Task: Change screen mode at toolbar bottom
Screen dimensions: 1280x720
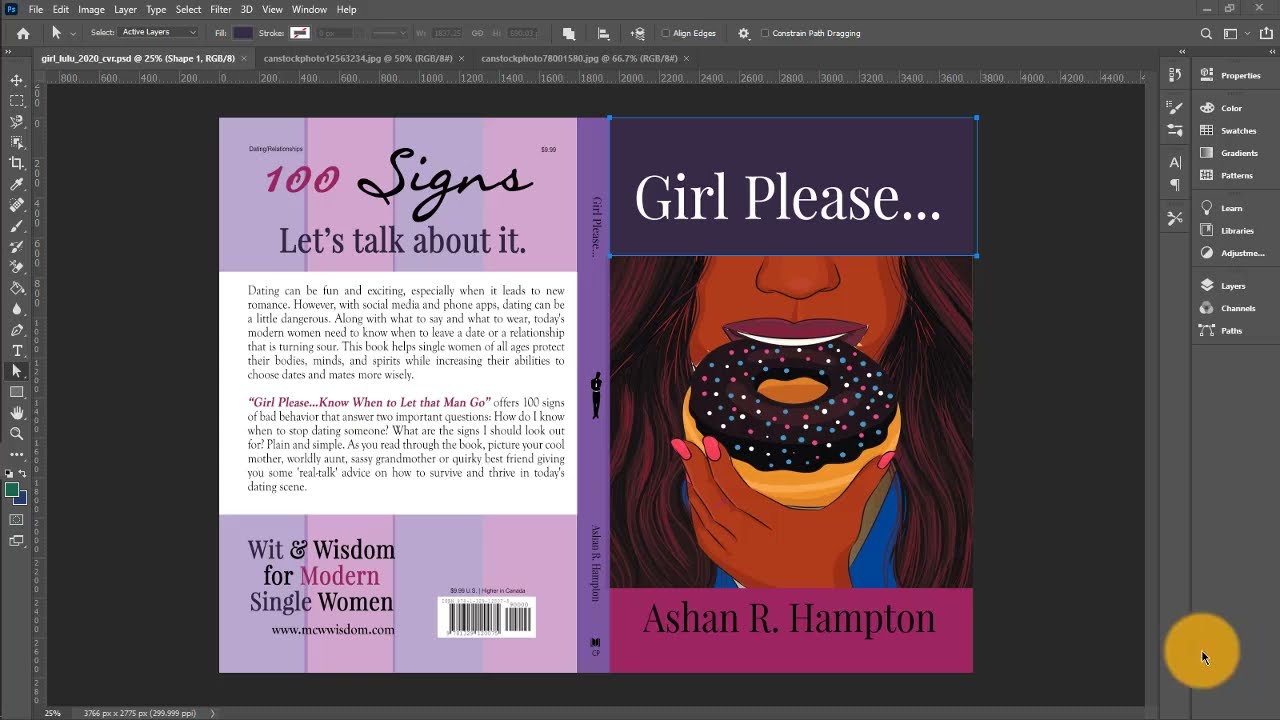Action: coord(16,541)
